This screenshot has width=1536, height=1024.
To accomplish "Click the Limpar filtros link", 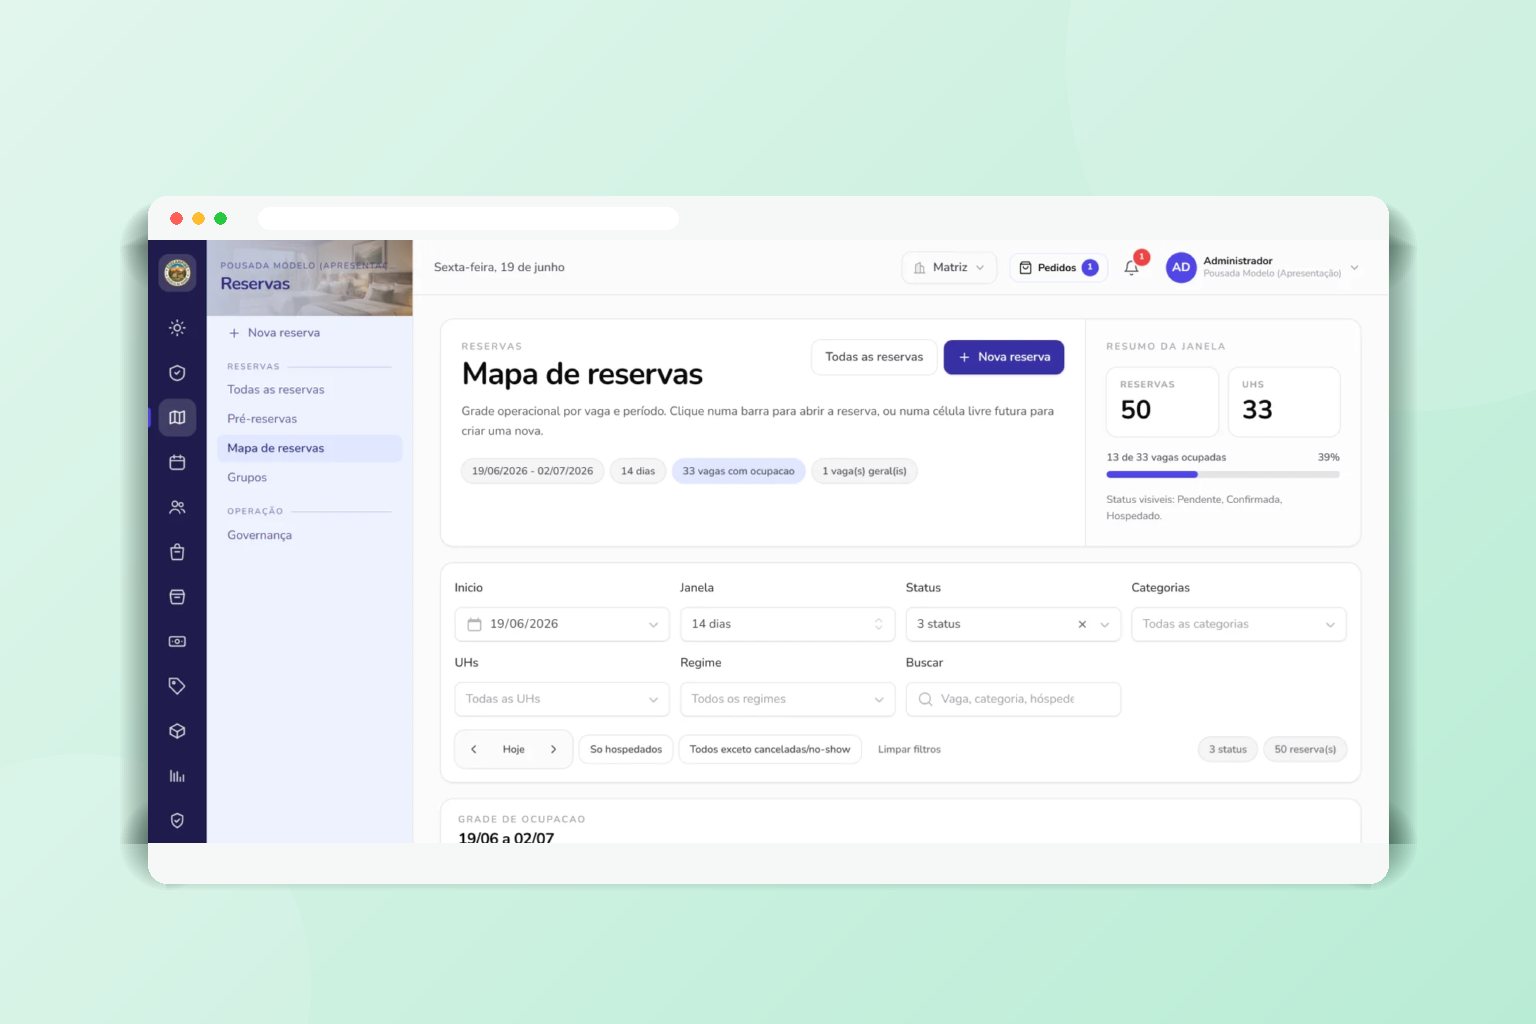I will point(909,749).
